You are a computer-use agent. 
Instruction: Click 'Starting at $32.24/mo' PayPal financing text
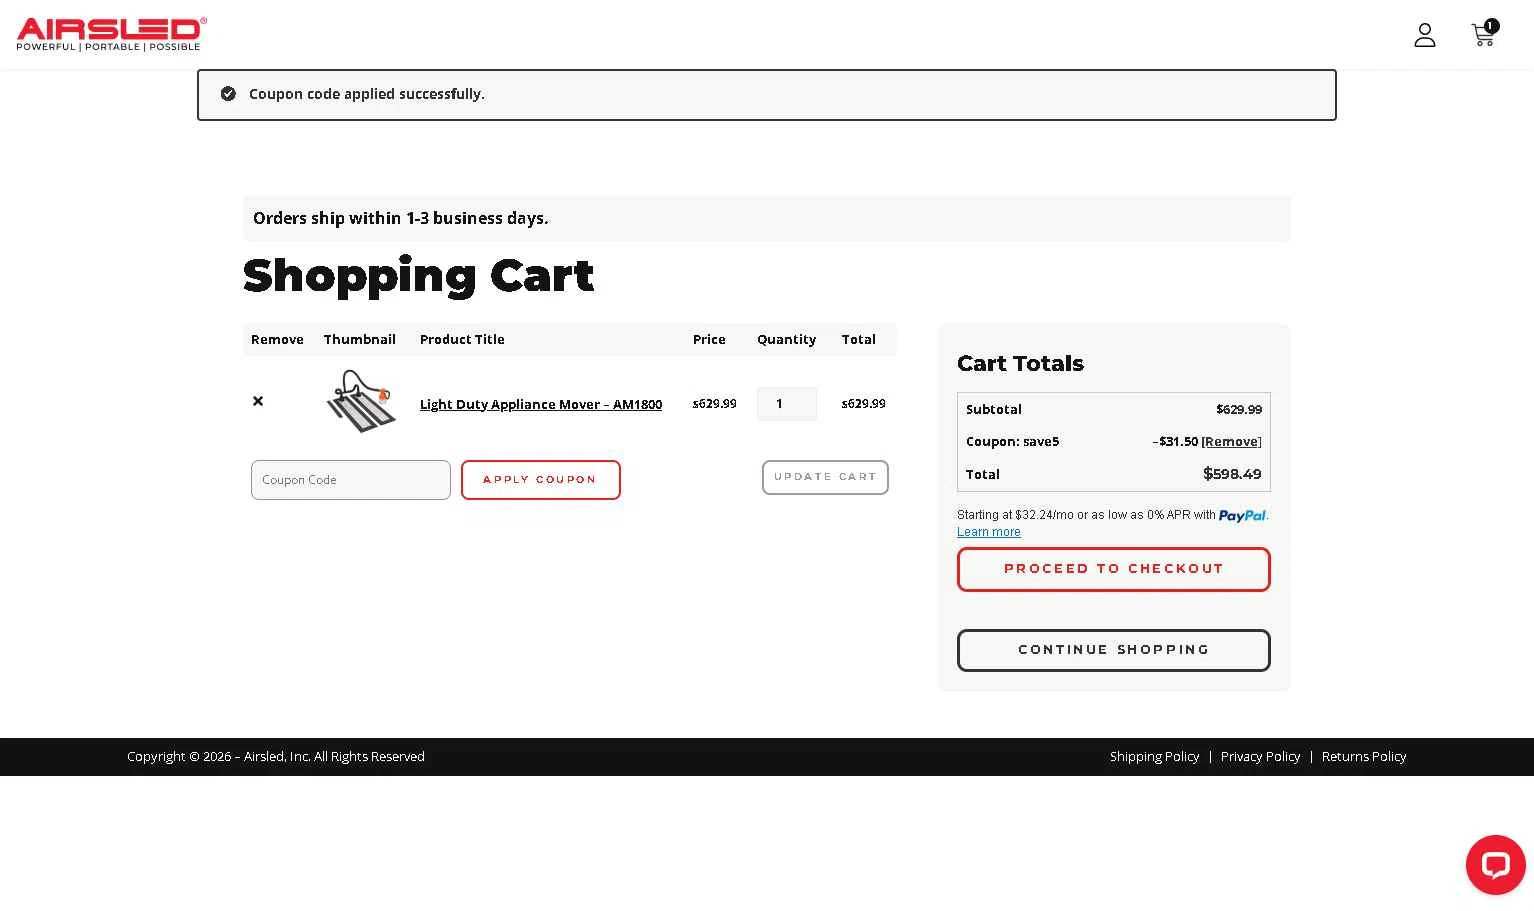(1086, 515)
